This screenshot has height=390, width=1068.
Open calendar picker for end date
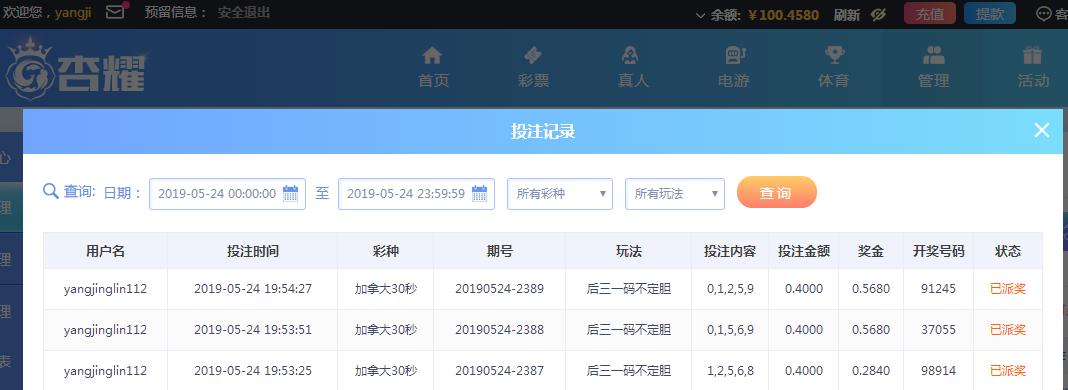pos(480,193)
